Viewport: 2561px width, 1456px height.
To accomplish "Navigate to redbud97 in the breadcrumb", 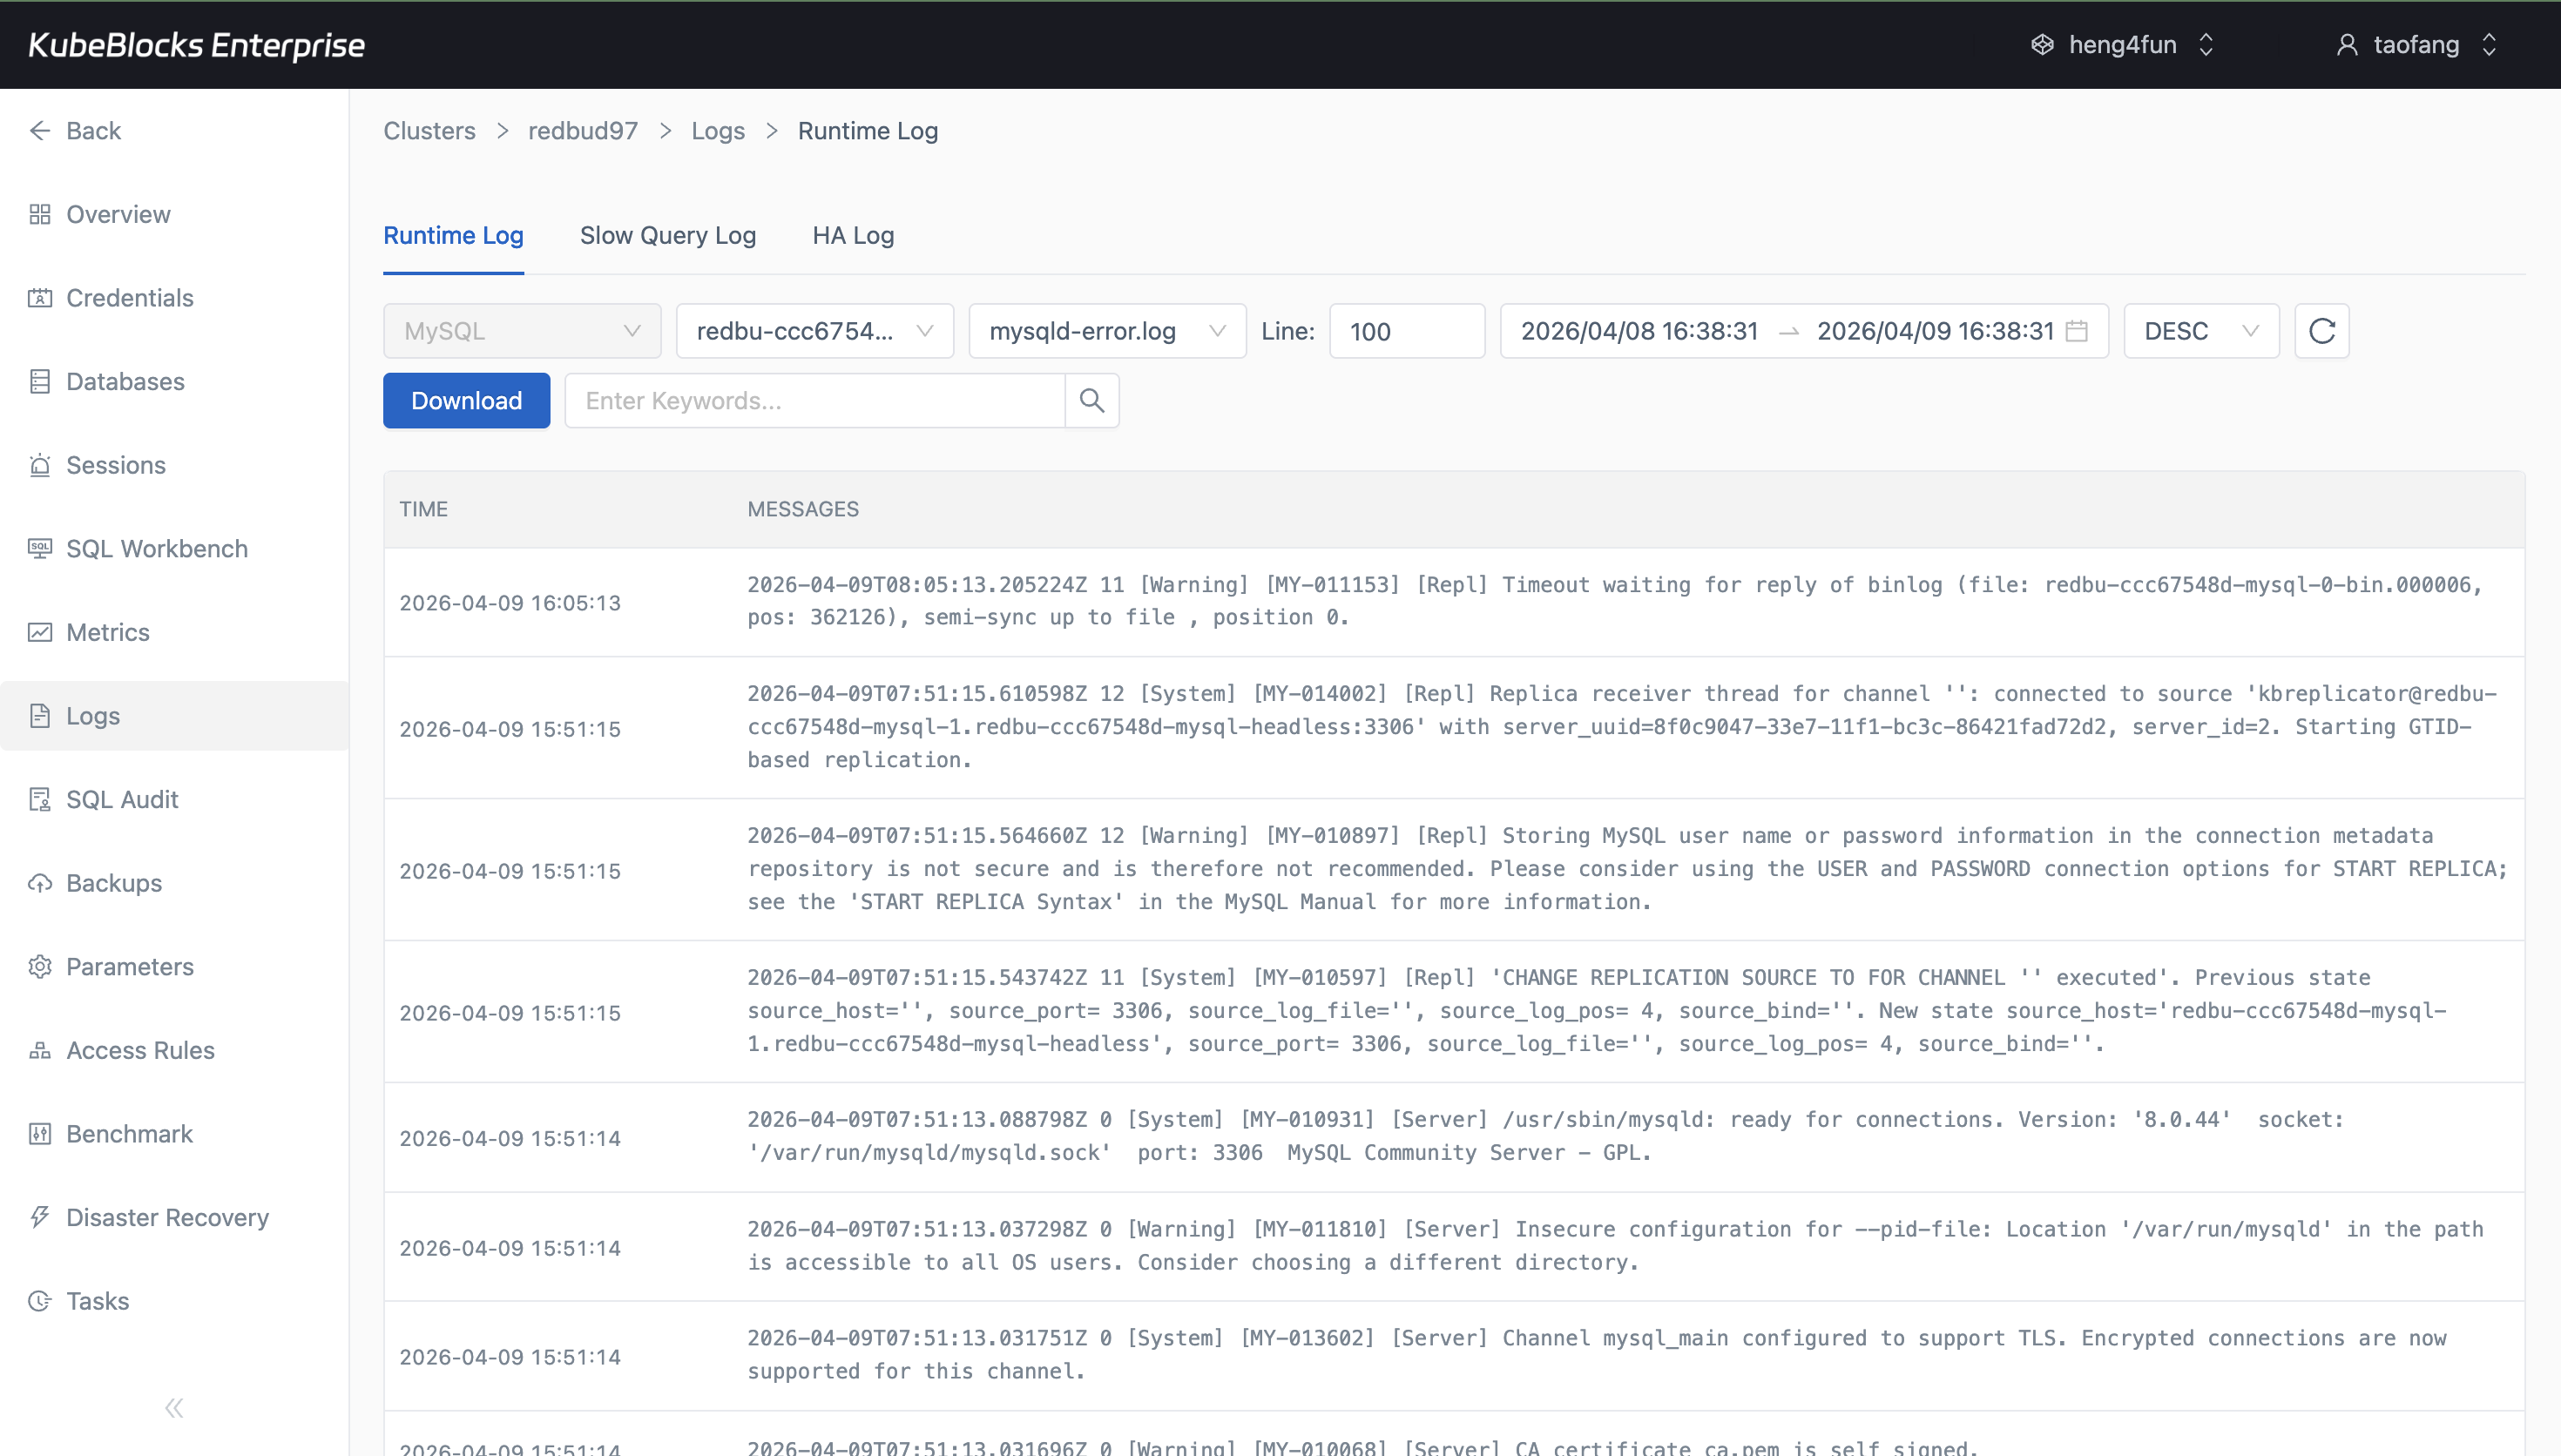I will coord(583,130).
